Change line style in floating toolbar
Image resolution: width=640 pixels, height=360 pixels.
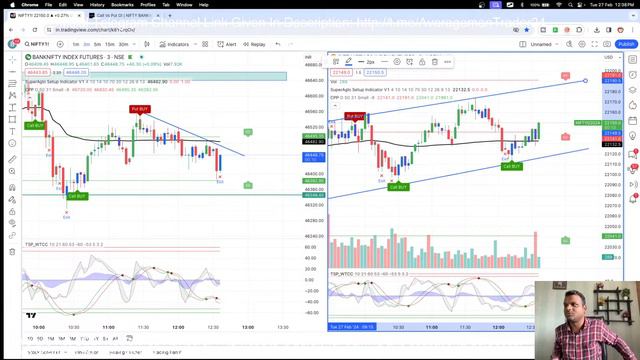pos(384,62)
